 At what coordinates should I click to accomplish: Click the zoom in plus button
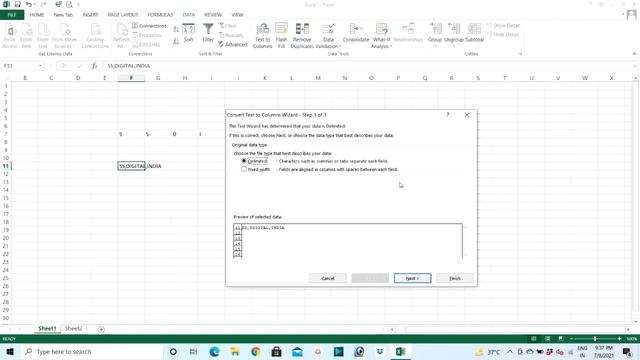619,339
